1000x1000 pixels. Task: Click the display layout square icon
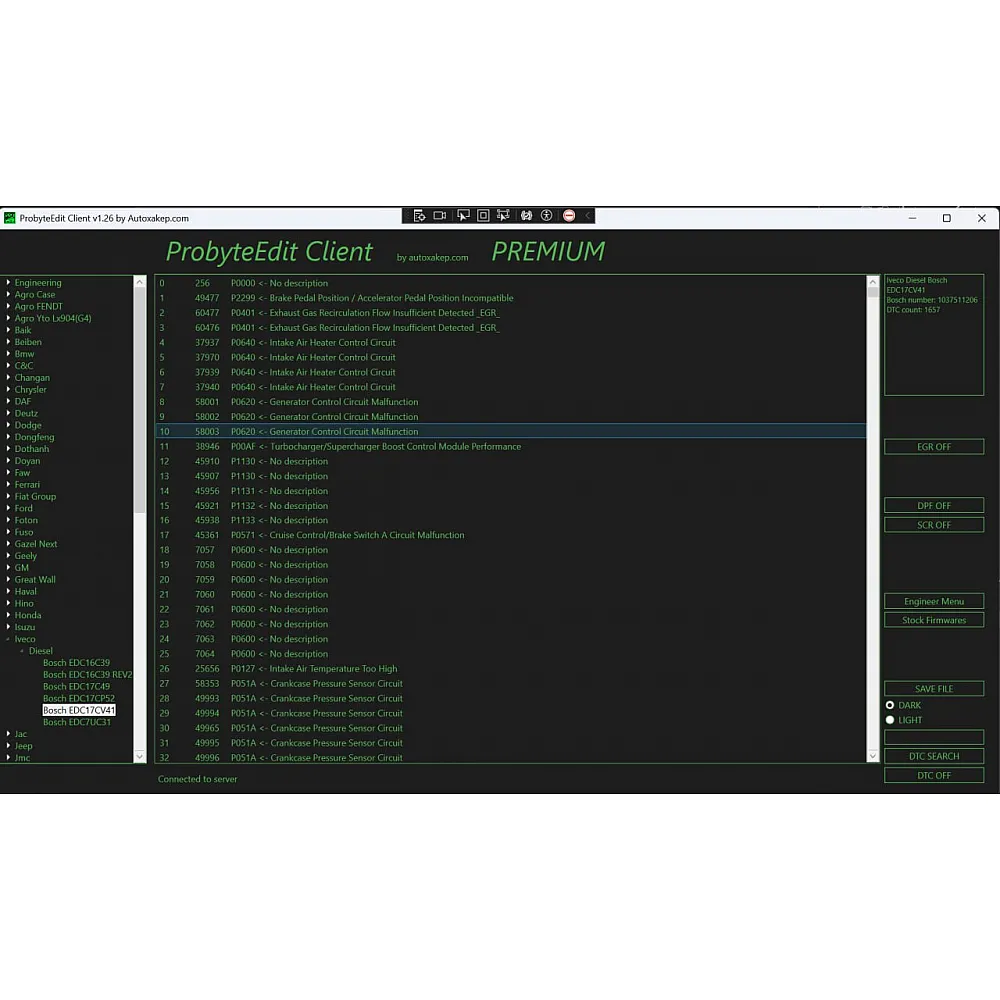pyautogui.click(x=483, y=215)
